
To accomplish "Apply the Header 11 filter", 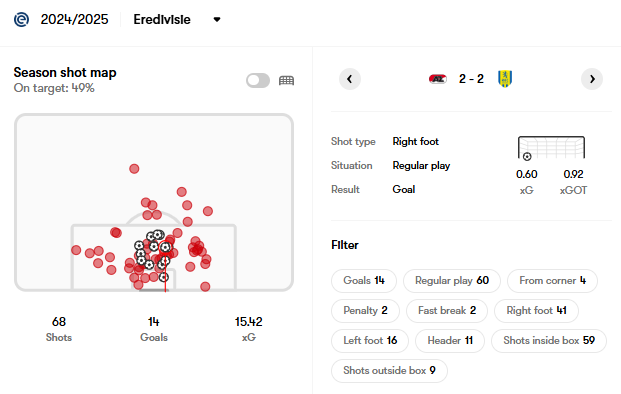I will click(450, 341).
